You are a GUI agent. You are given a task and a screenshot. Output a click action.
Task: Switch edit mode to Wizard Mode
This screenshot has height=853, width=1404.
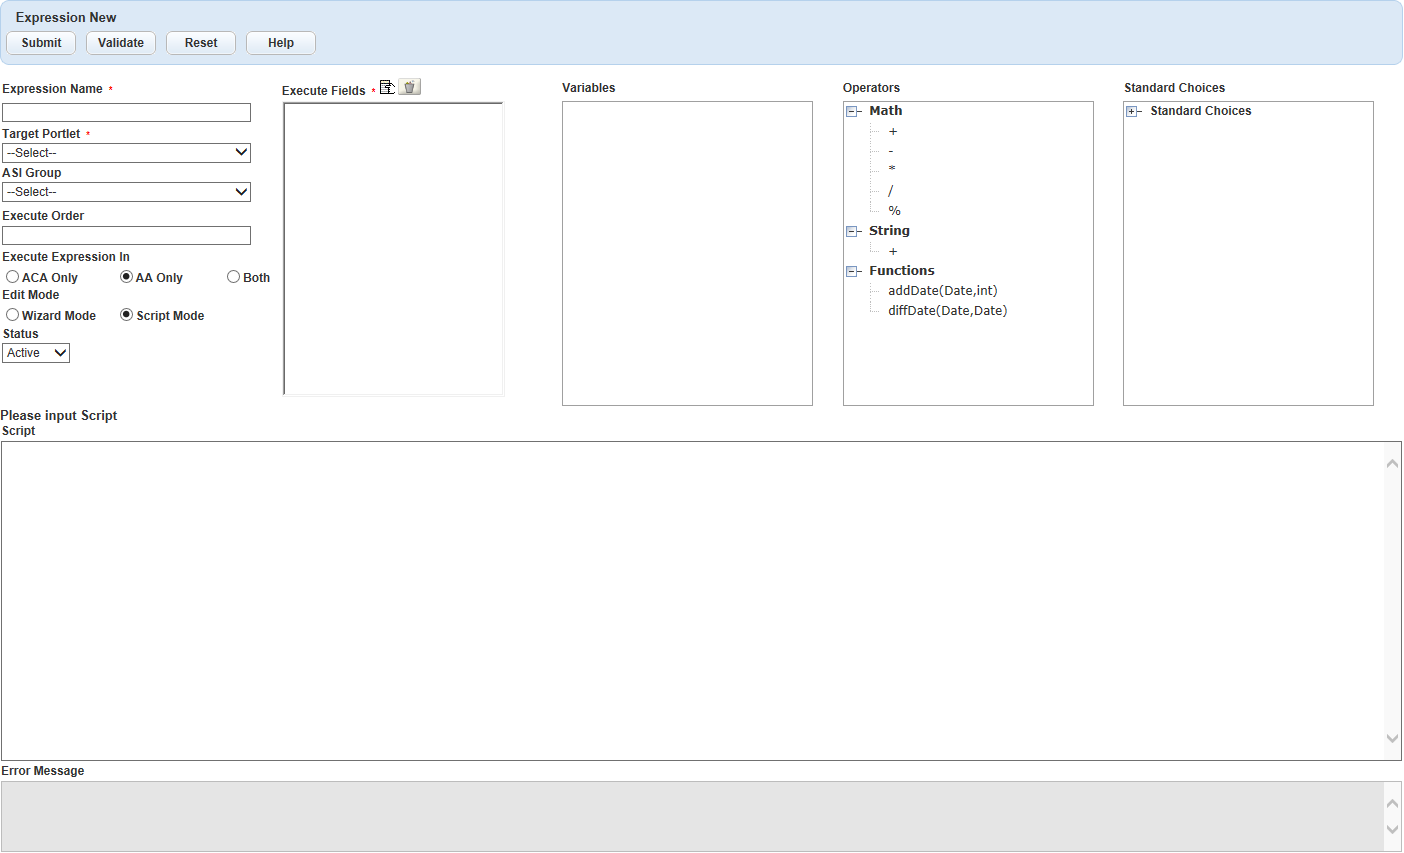(13, 315)
